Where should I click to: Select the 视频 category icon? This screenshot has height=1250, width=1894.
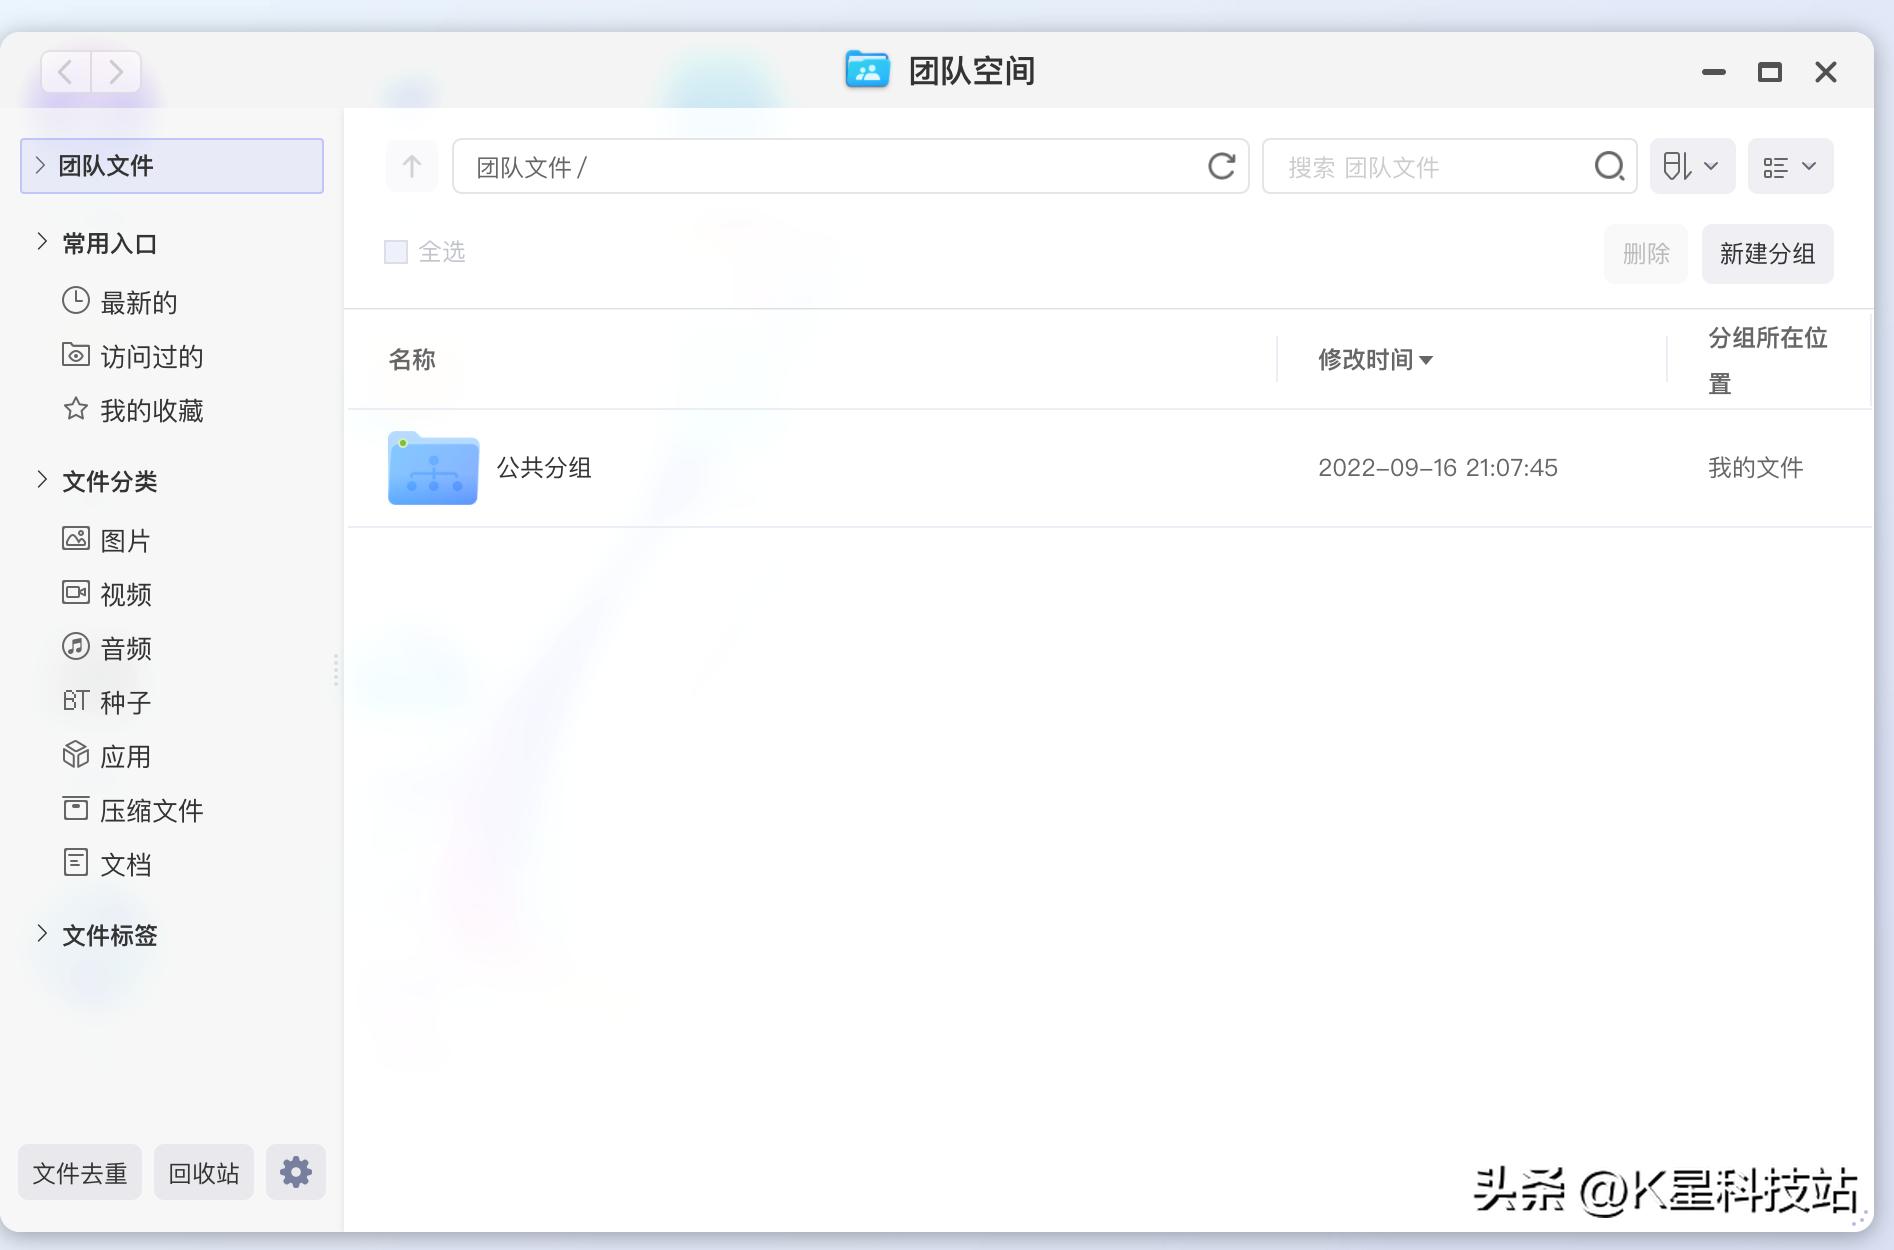pyautogui.click(x=75, y=594)
